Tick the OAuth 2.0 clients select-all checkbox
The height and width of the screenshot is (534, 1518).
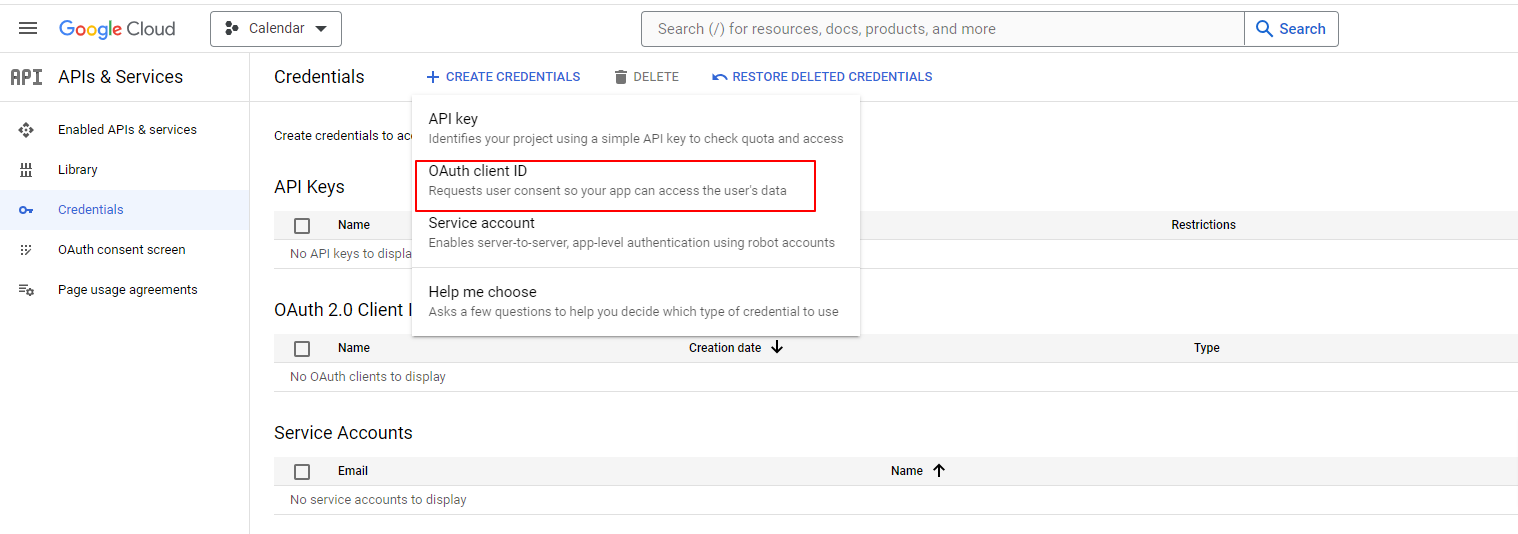302,349
